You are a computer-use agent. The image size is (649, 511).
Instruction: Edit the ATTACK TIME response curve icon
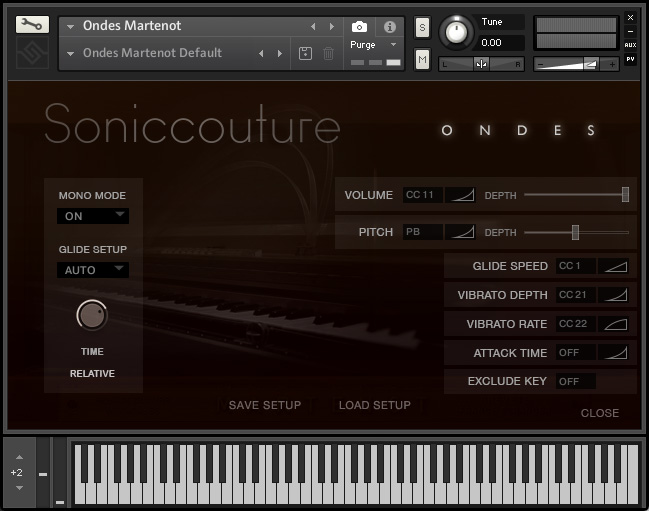(x=613, y=353)
